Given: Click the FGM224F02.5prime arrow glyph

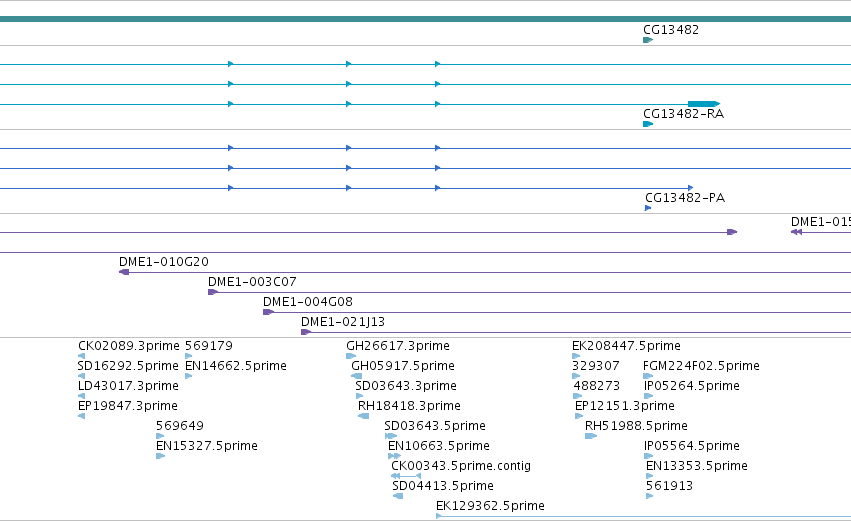Looking at the screenshot, I should pos(648,376).
